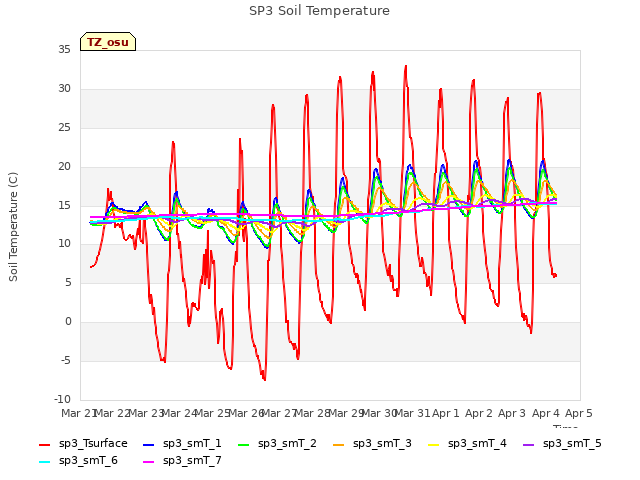This screenshot has height=480, width=640.
Task: Toggle sp3_smT_4 legend entry
Action: [x=467, y=444]
